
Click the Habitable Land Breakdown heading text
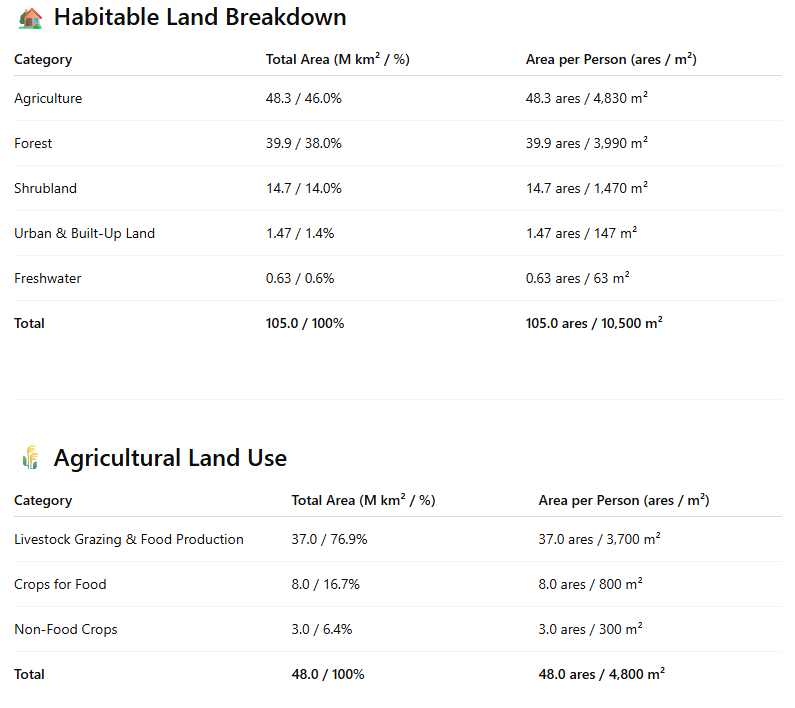(x=200, y=17)
